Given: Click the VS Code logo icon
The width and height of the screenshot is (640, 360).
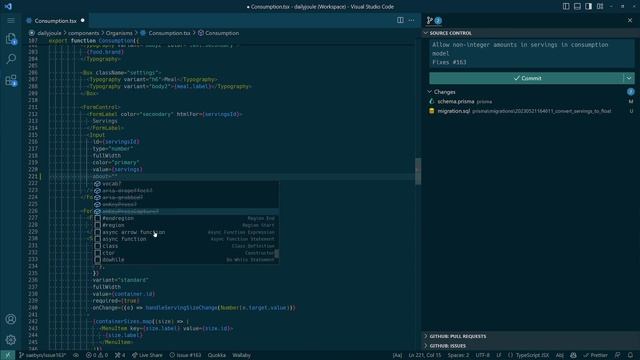Looking at the screenshot, I should [x=8, y=7].
